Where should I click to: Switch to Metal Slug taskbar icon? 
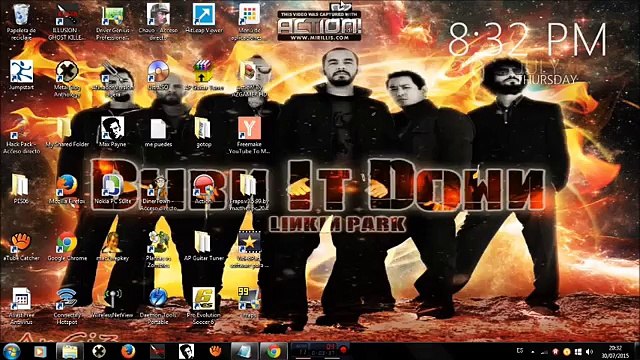point(99,351)
